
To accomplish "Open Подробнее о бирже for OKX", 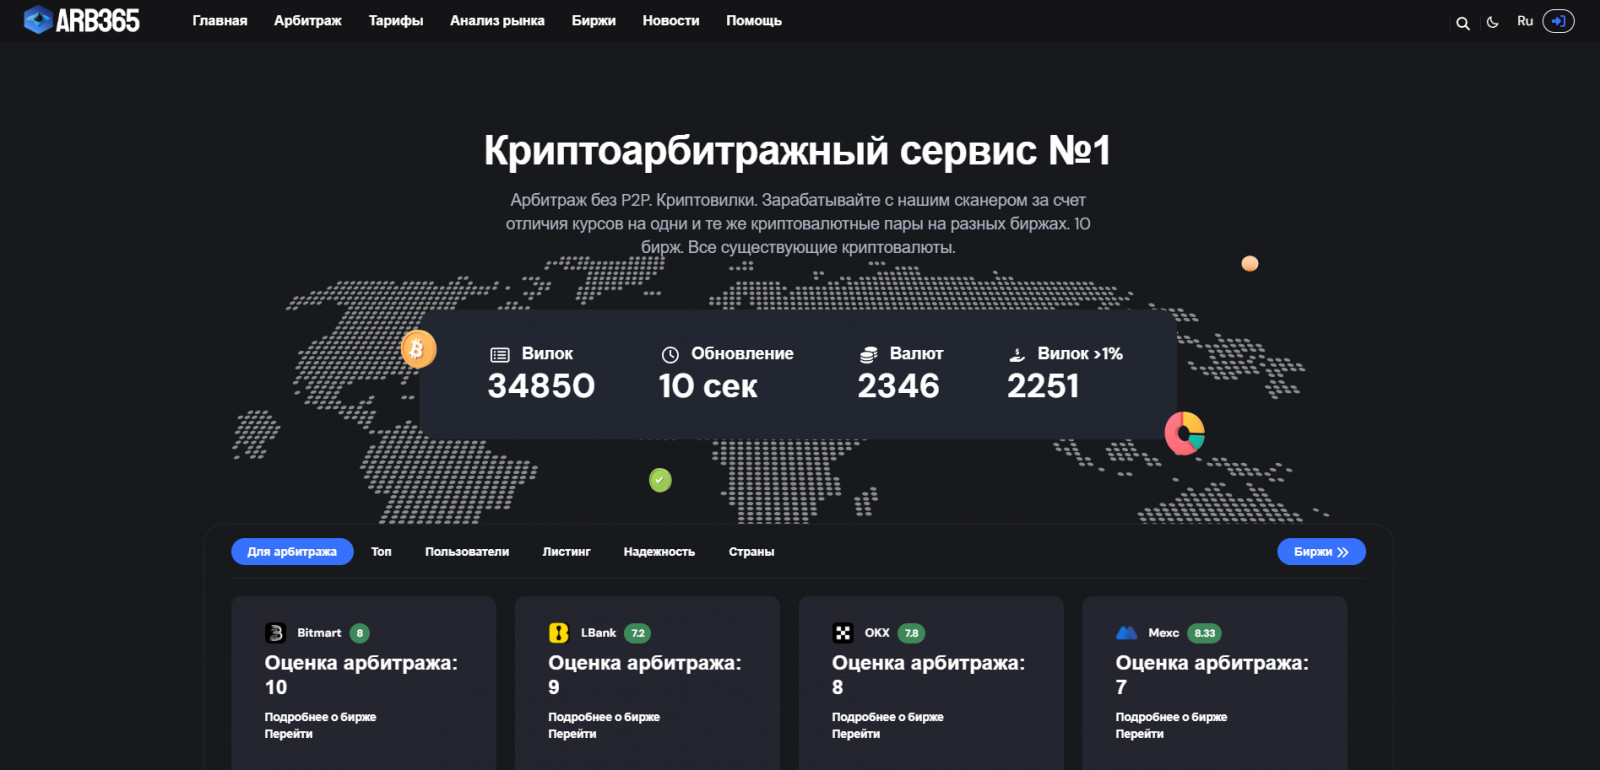I will pos(888,717).
